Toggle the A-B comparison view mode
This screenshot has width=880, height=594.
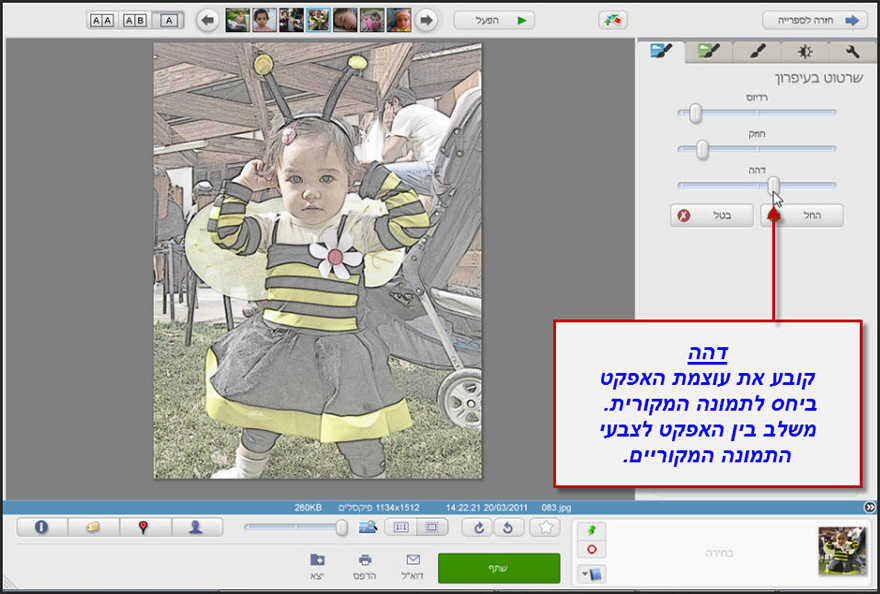133,20
